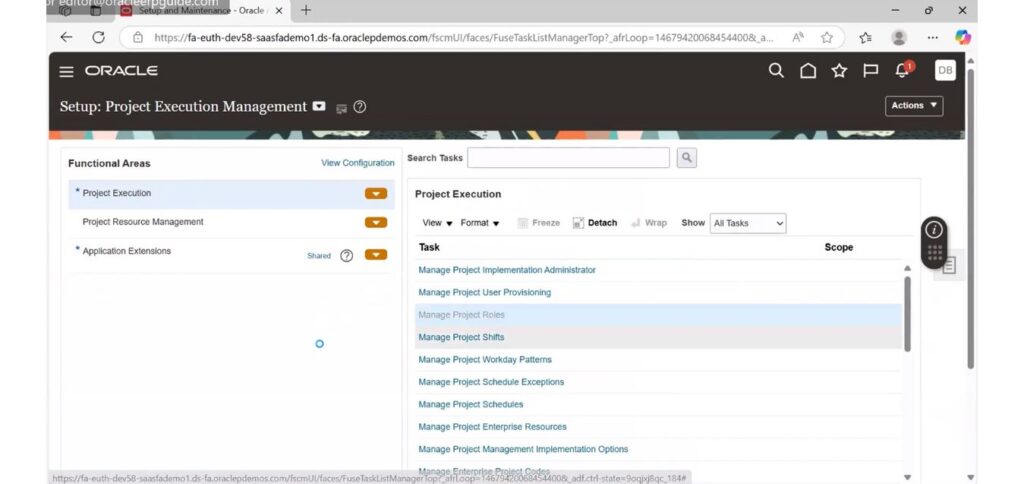Click the Wrap toolbar button

pos(649,223)
